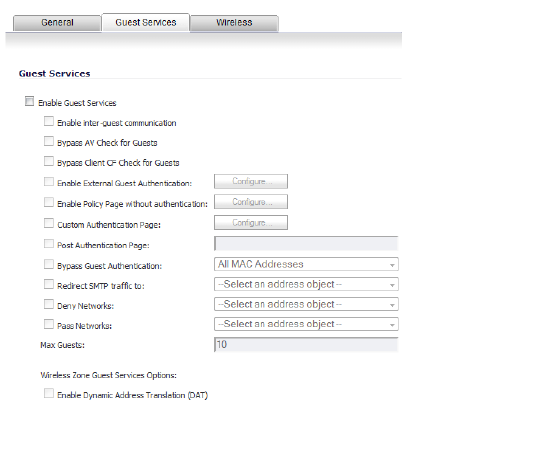
Task: Enable Dynamic Address Translation (DAT) checkbox
Action: click(x=49, y=393)
